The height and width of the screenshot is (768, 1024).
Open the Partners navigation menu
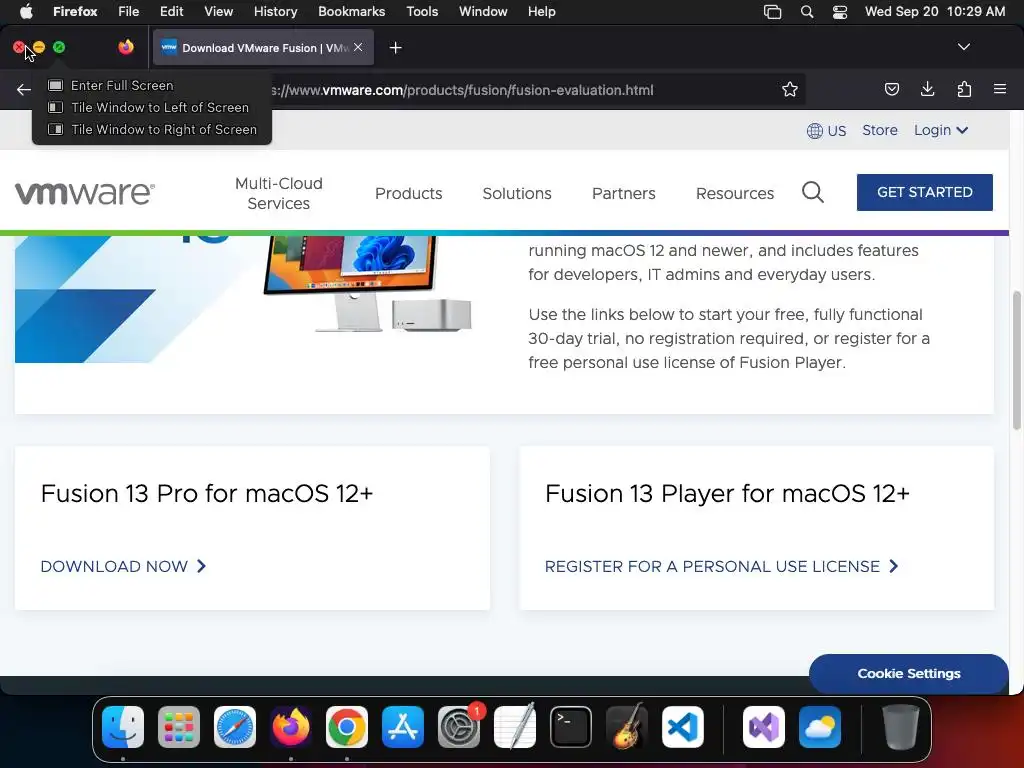[624, 193]
